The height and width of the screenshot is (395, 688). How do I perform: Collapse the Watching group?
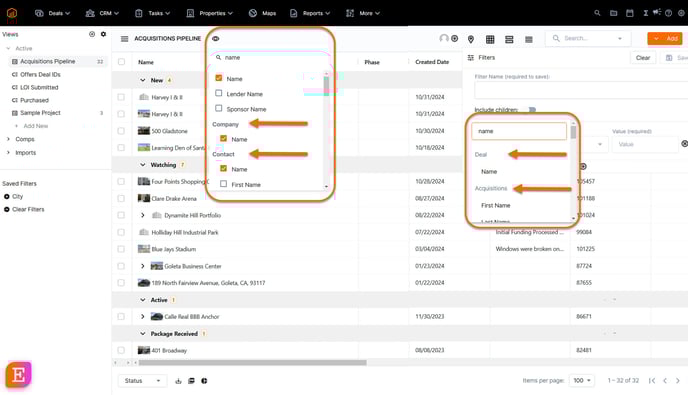pyautogui.click(x=143, y=165)
